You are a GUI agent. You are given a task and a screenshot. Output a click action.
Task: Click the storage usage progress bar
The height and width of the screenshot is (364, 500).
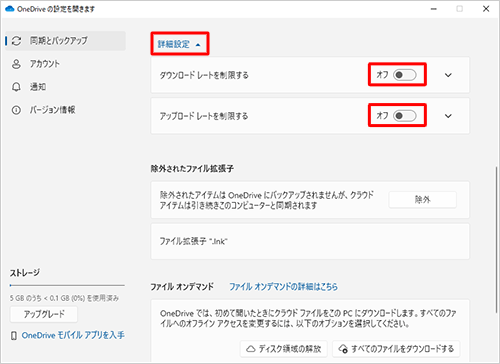tap(67, 286)
